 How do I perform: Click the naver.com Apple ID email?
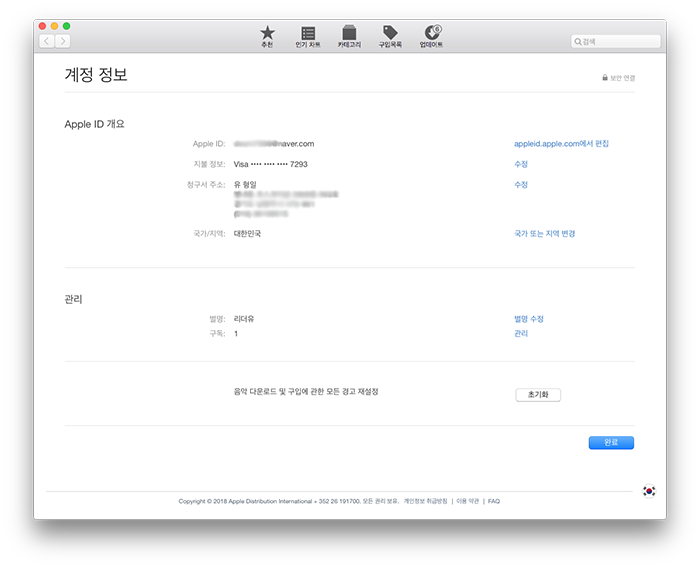274,143
